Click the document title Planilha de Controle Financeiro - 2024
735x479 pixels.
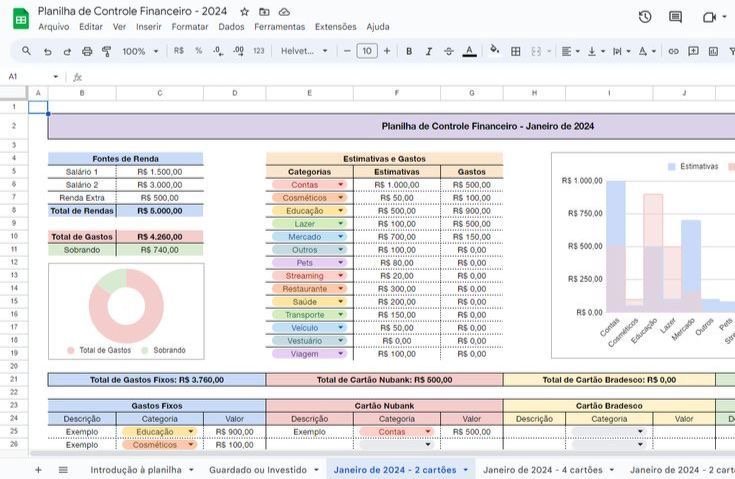(x=132, y=11)
